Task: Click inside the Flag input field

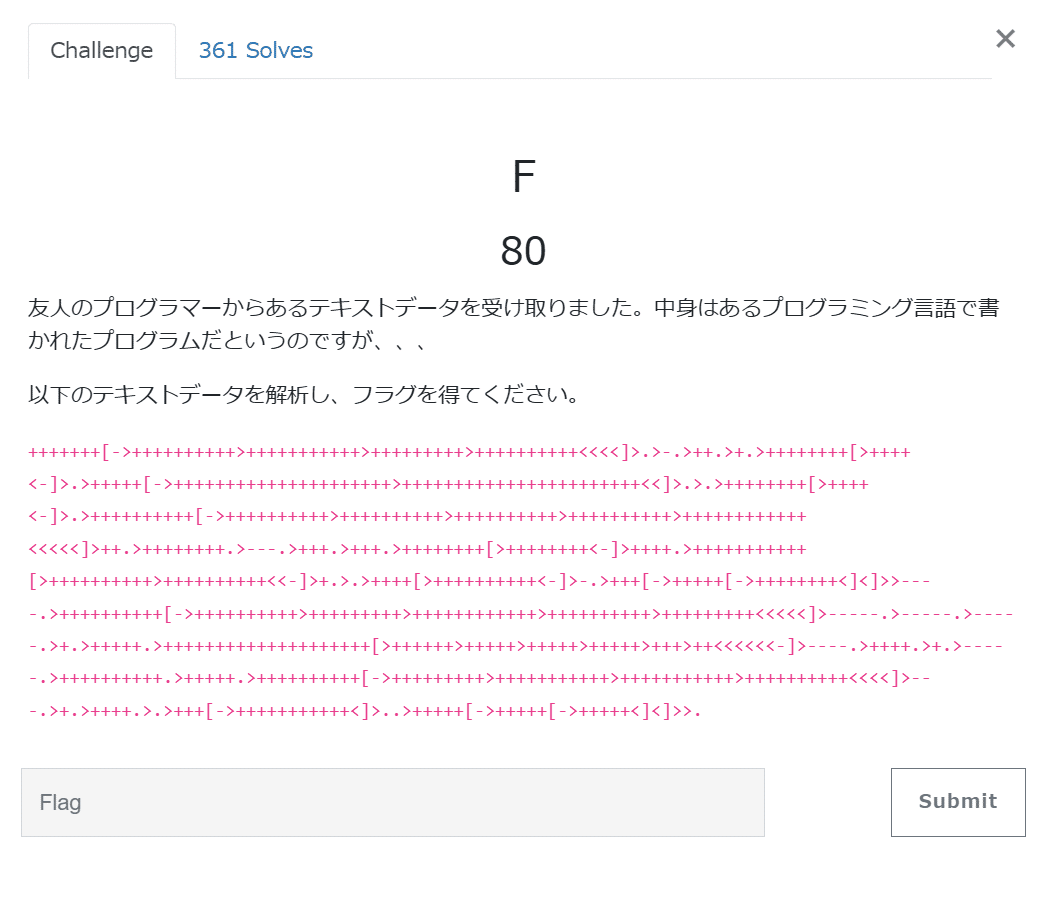Action: pyautogui.click(x=393, y=801)
